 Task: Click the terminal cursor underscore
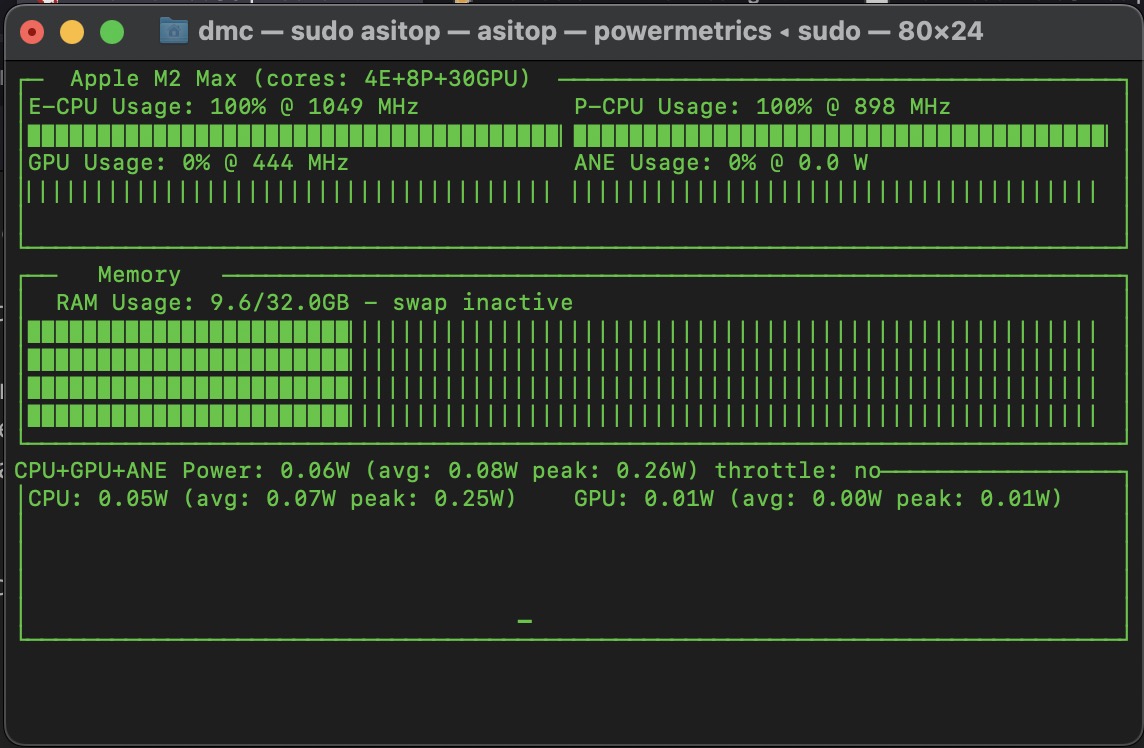524,622
